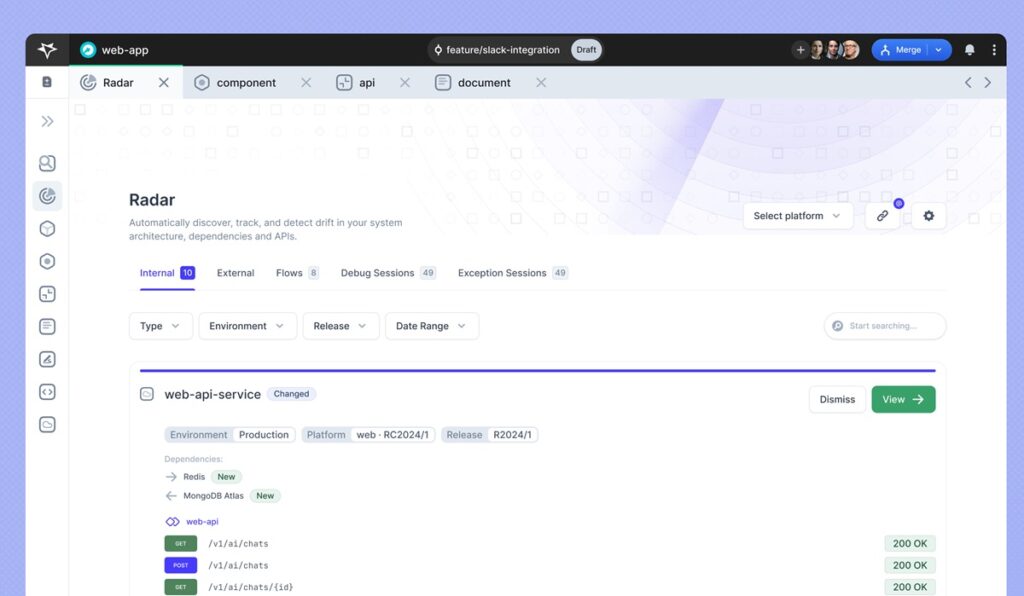Click the link icon button
Viewport: 1024px width, 596px height.
pos(882,215)
